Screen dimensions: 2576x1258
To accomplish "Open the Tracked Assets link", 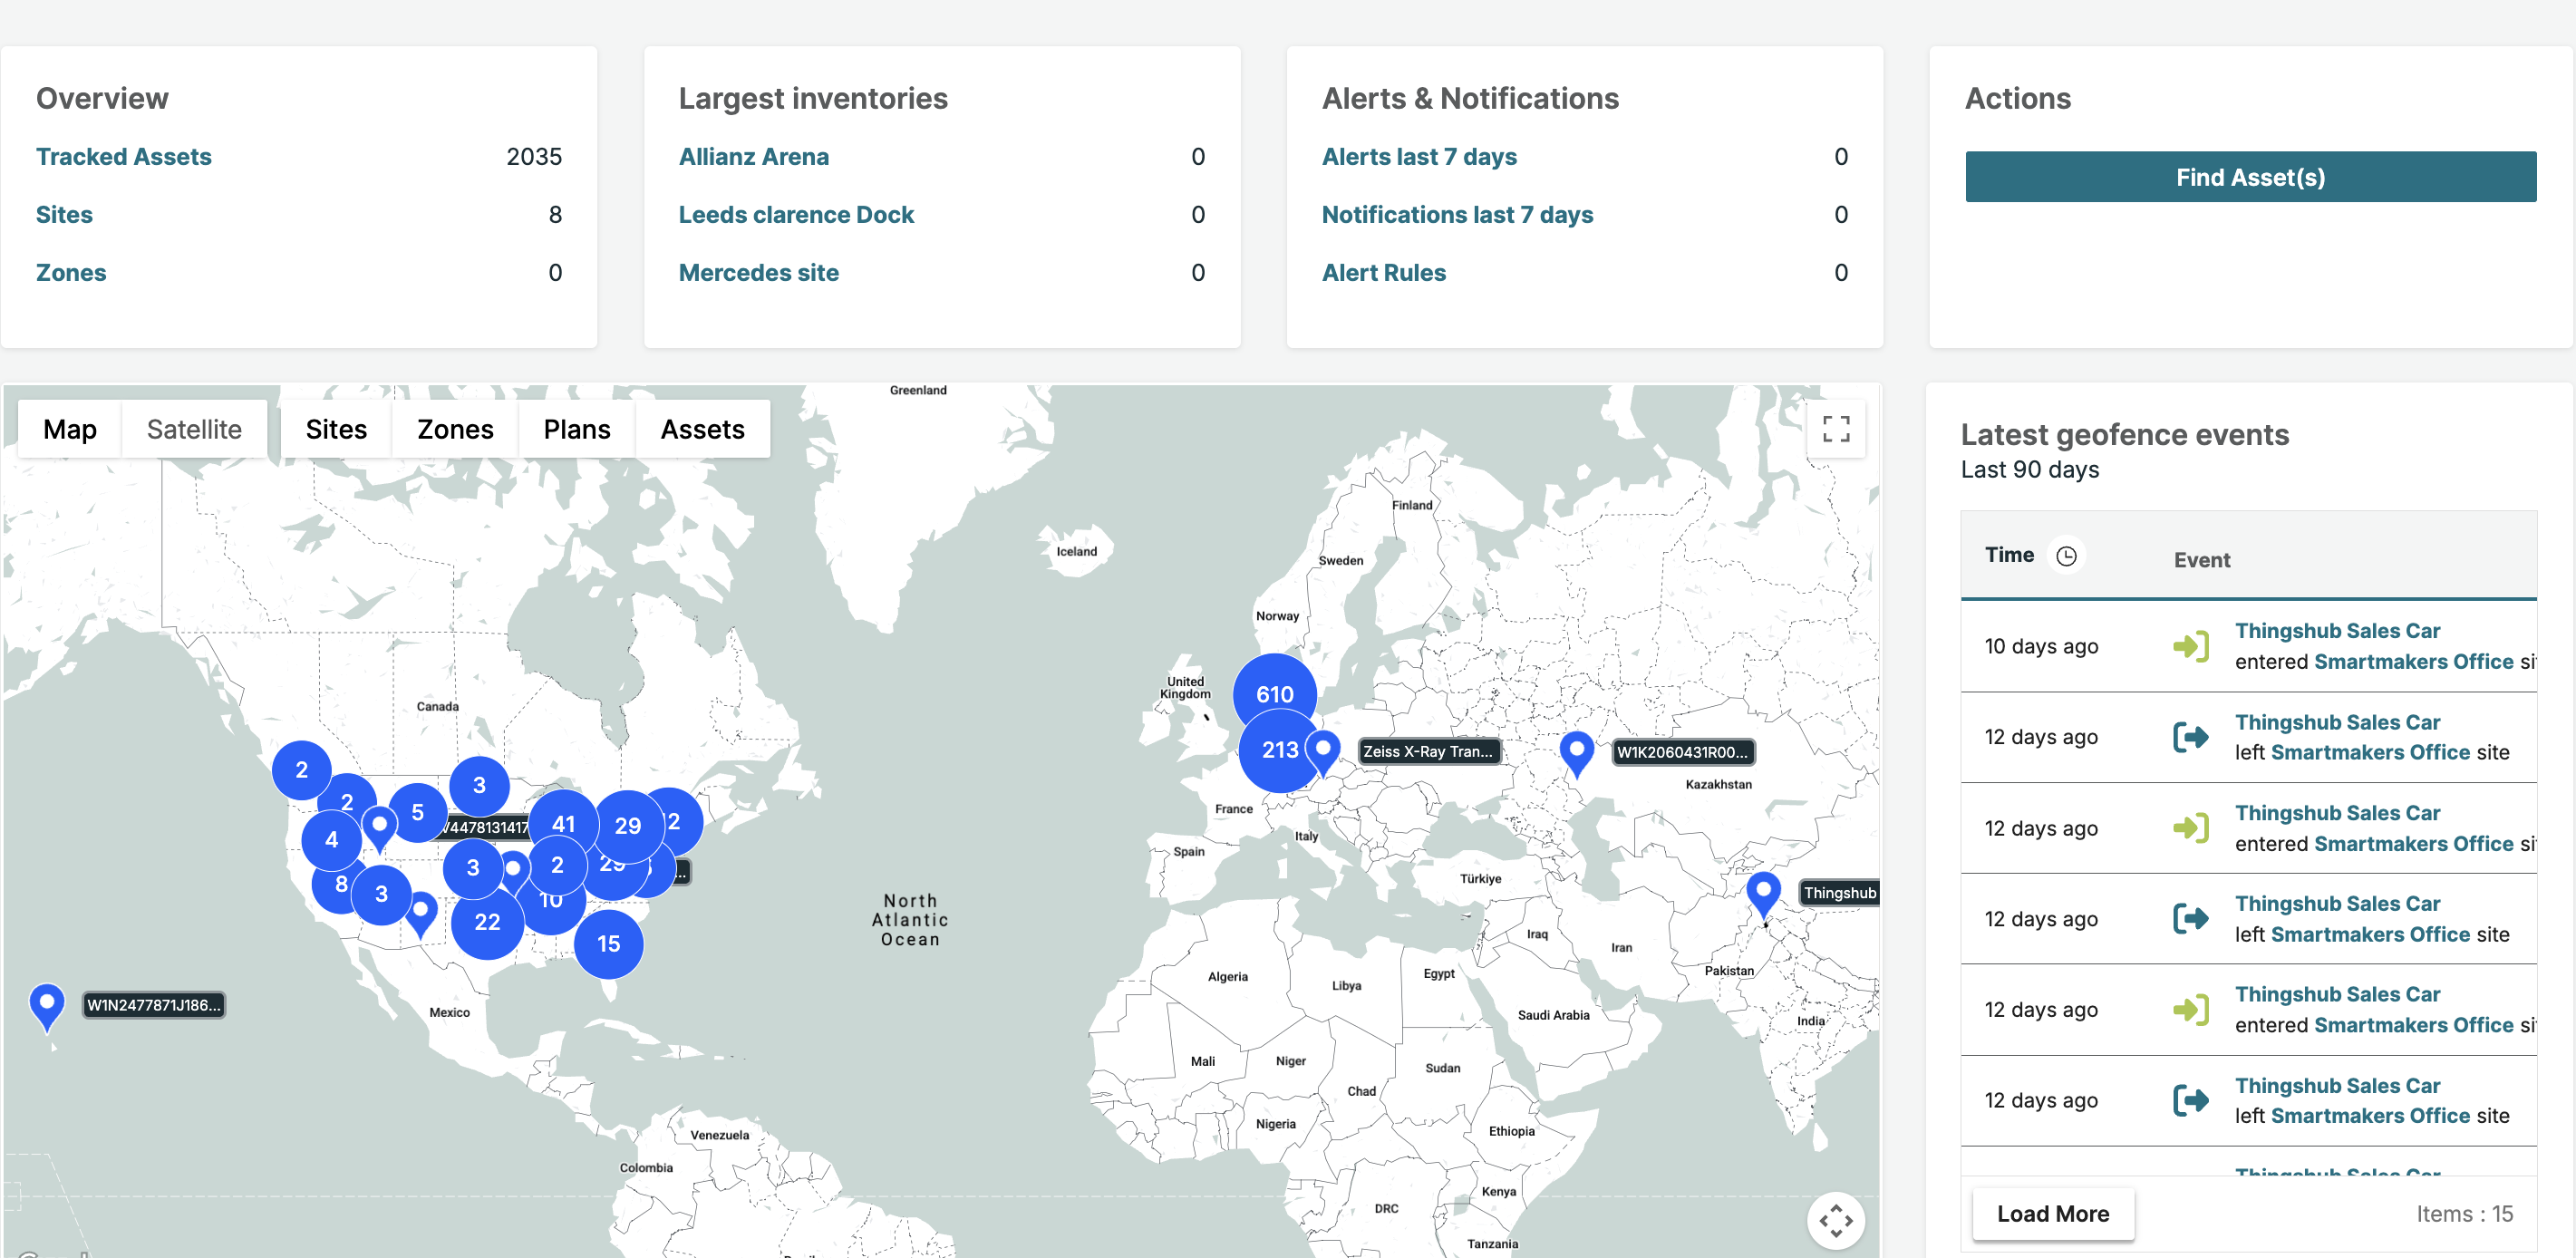I will (124, 156).
